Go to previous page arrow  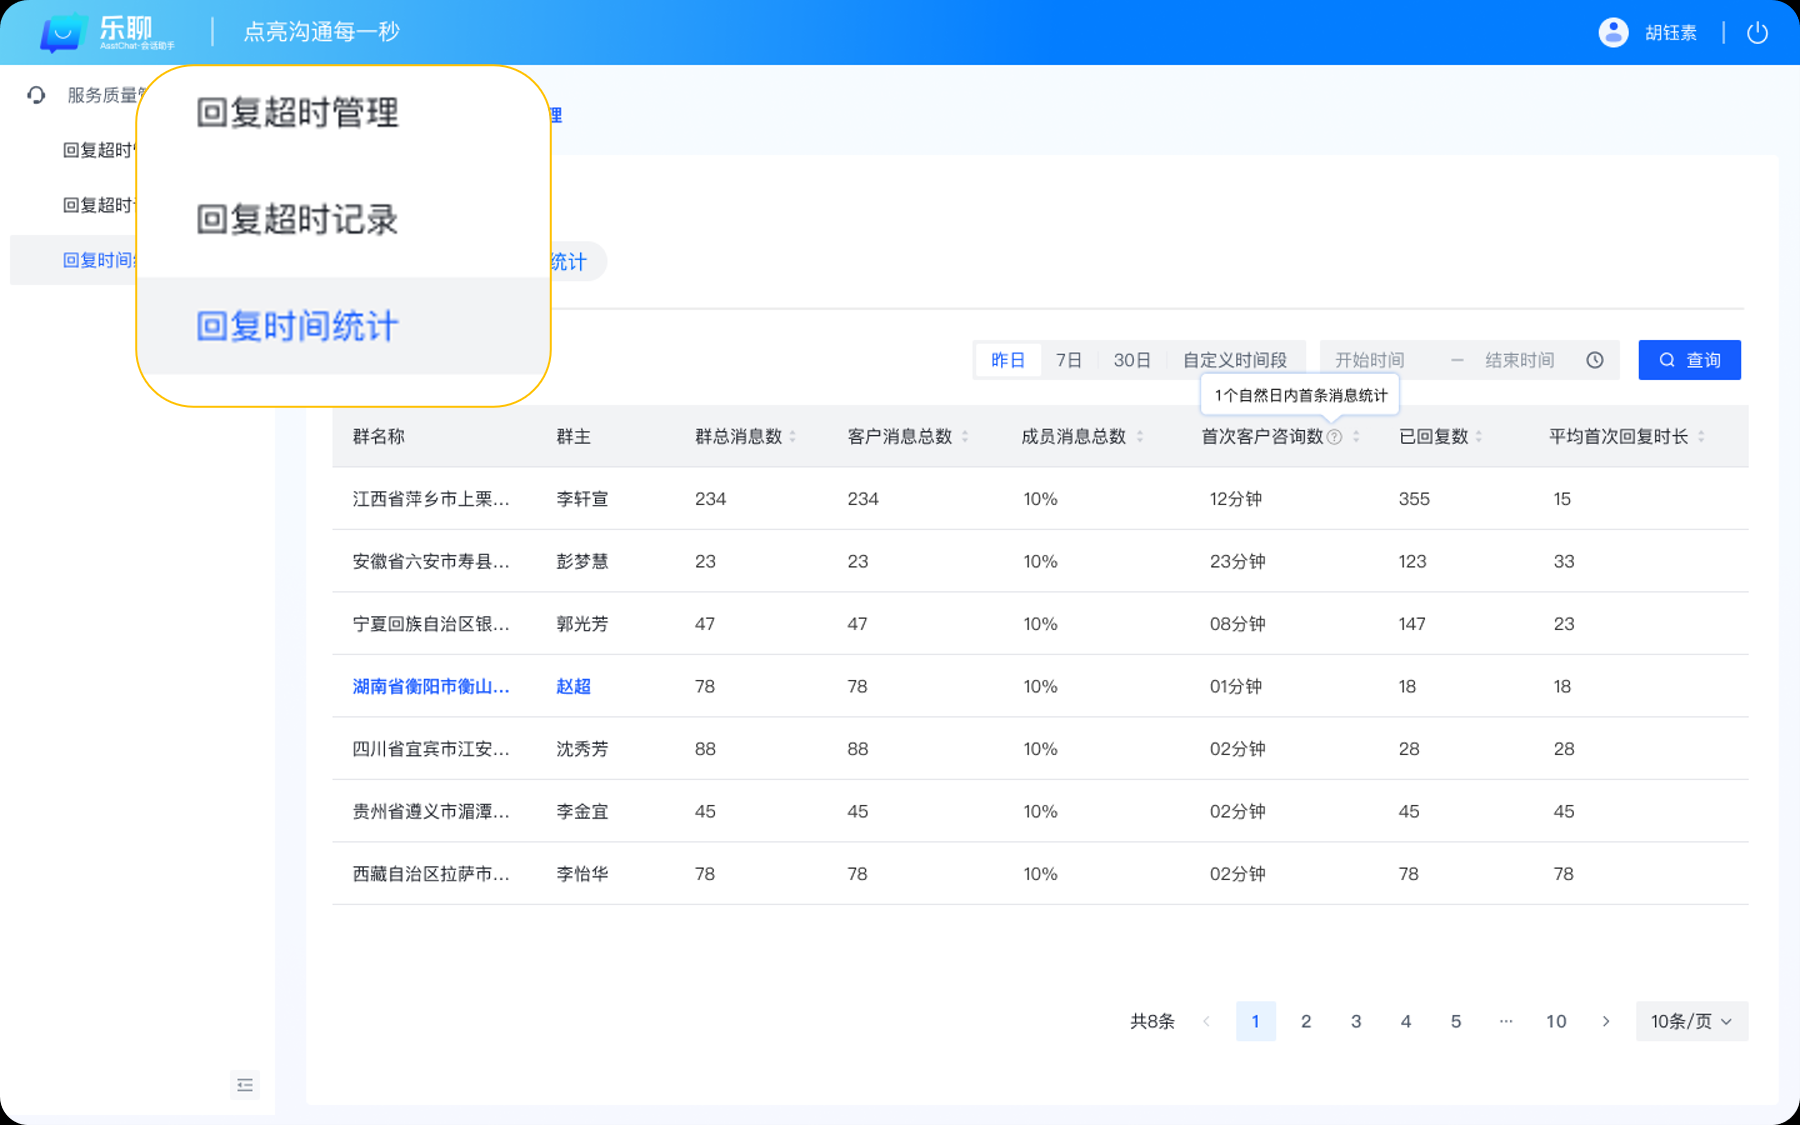tap(1206, 1021)
